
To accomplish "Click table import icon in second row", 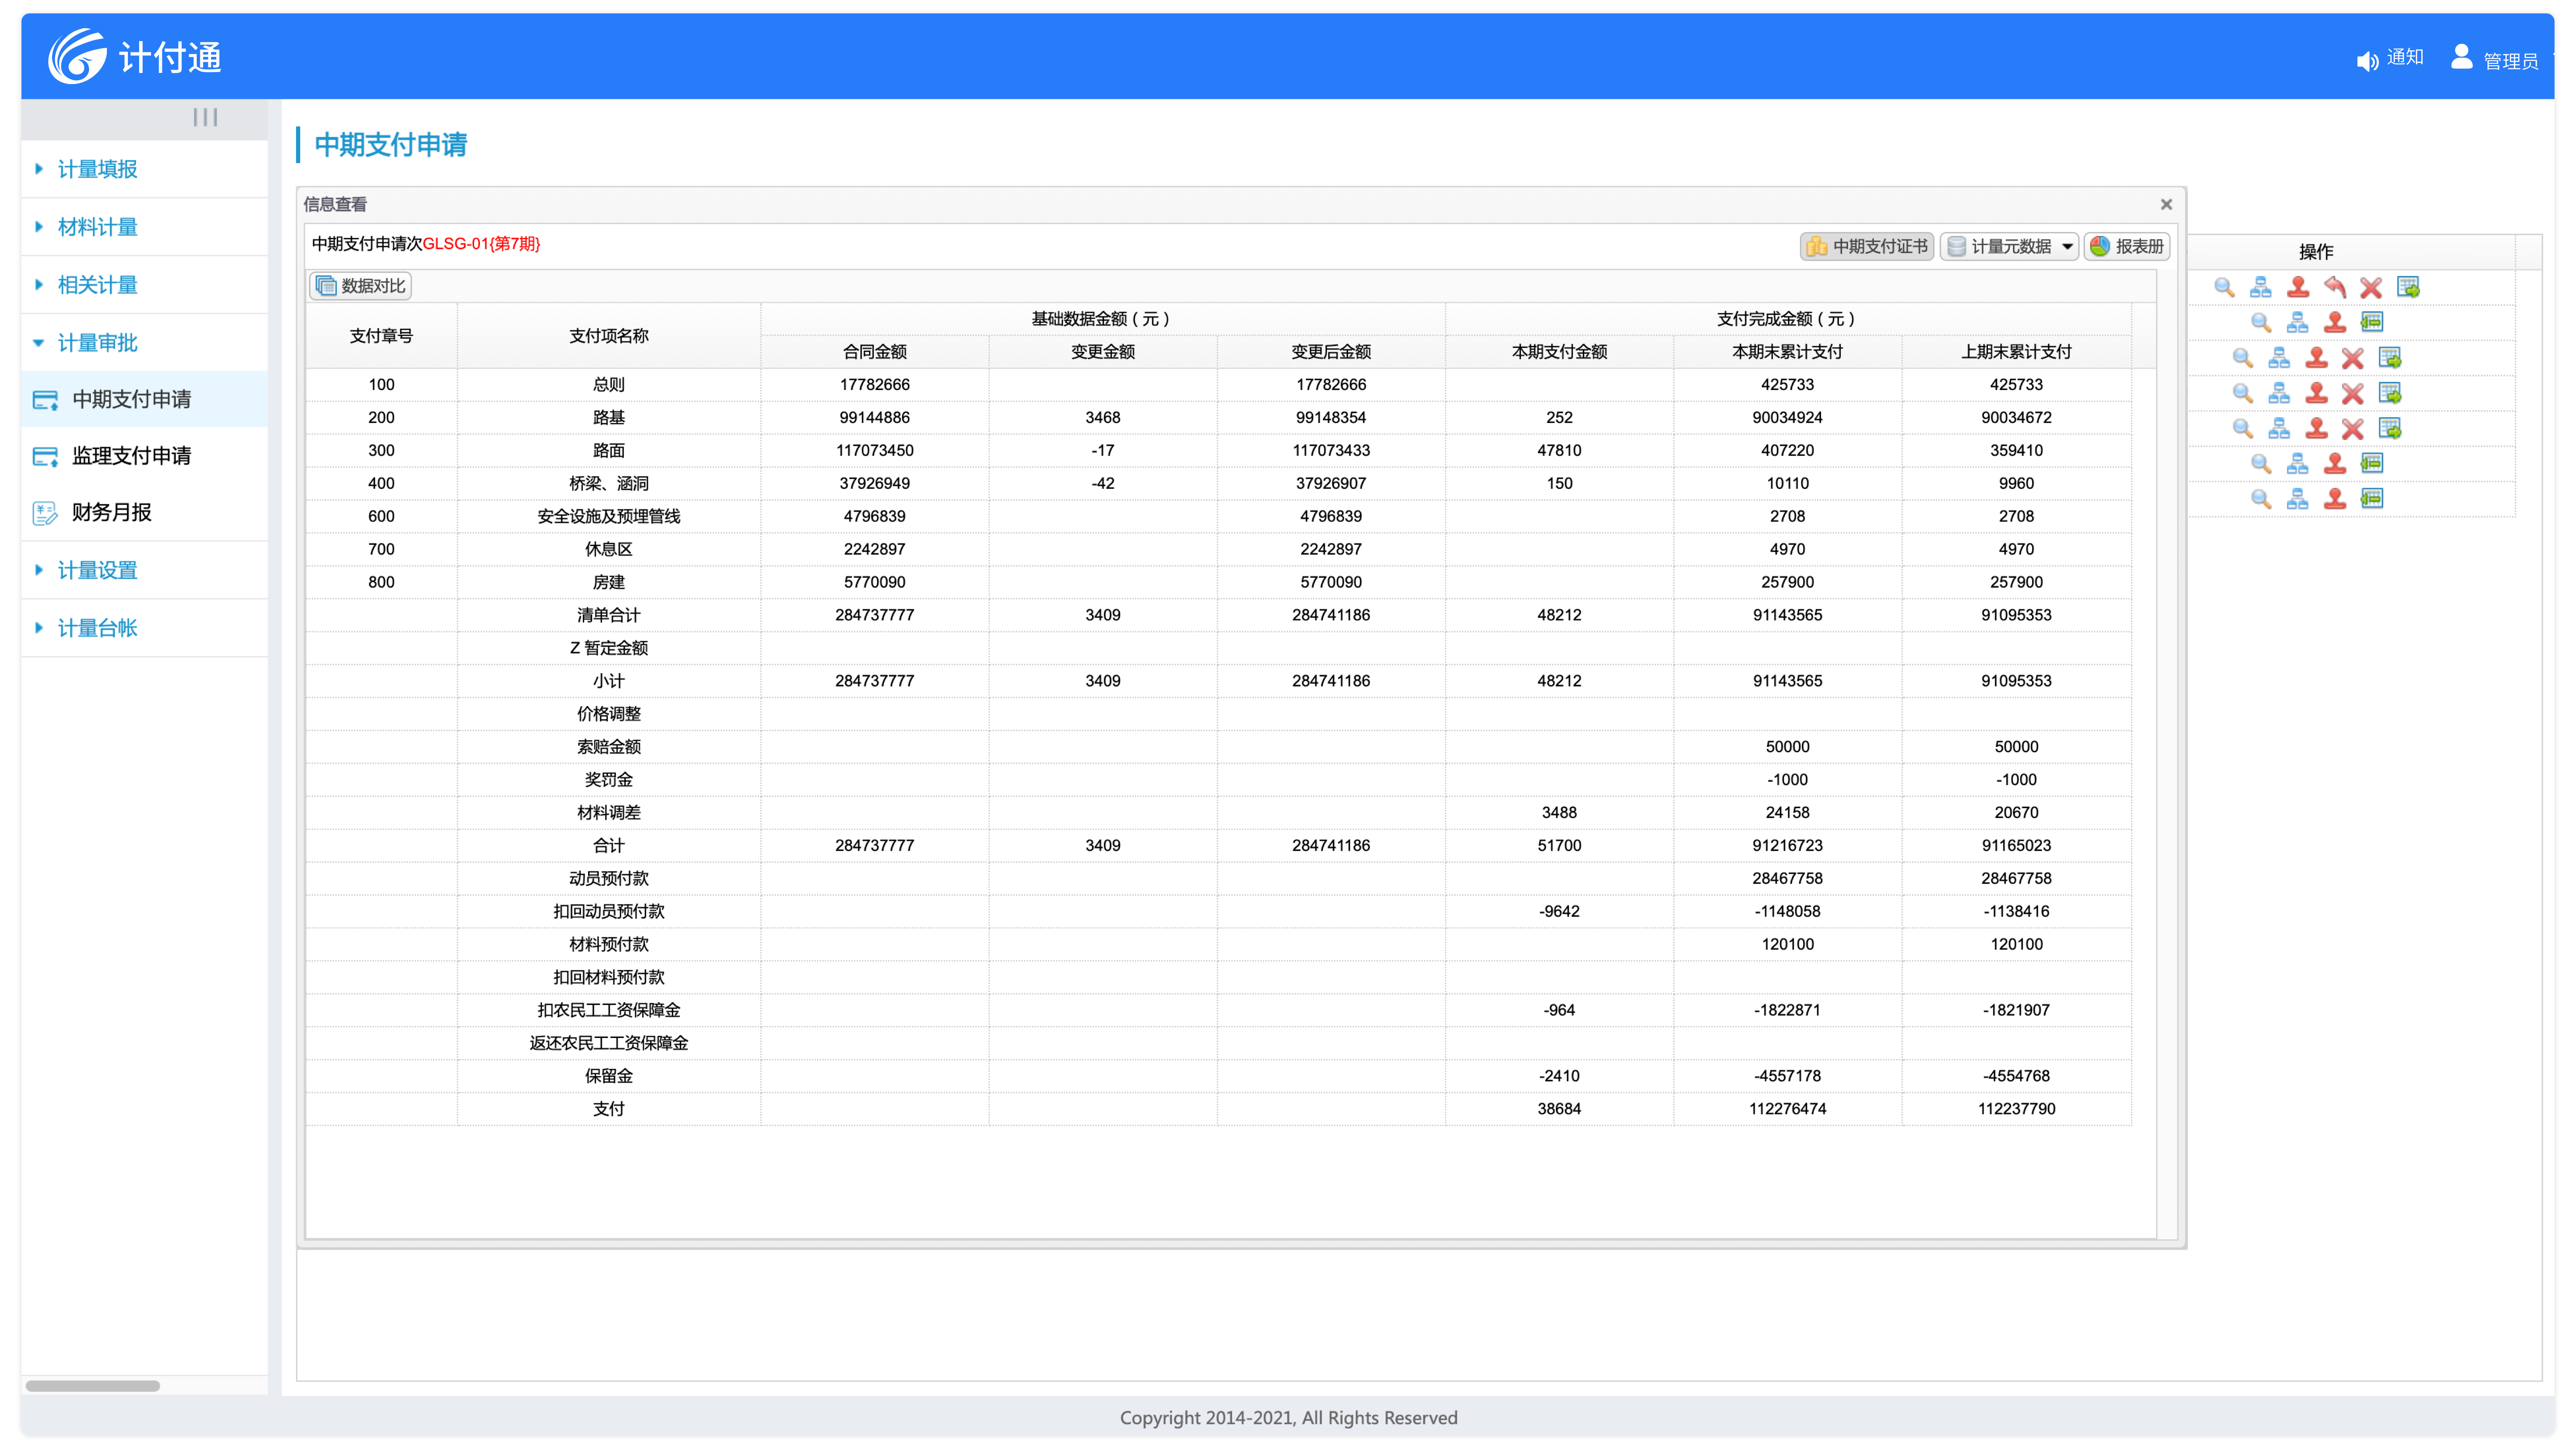I will (2372, 322).
